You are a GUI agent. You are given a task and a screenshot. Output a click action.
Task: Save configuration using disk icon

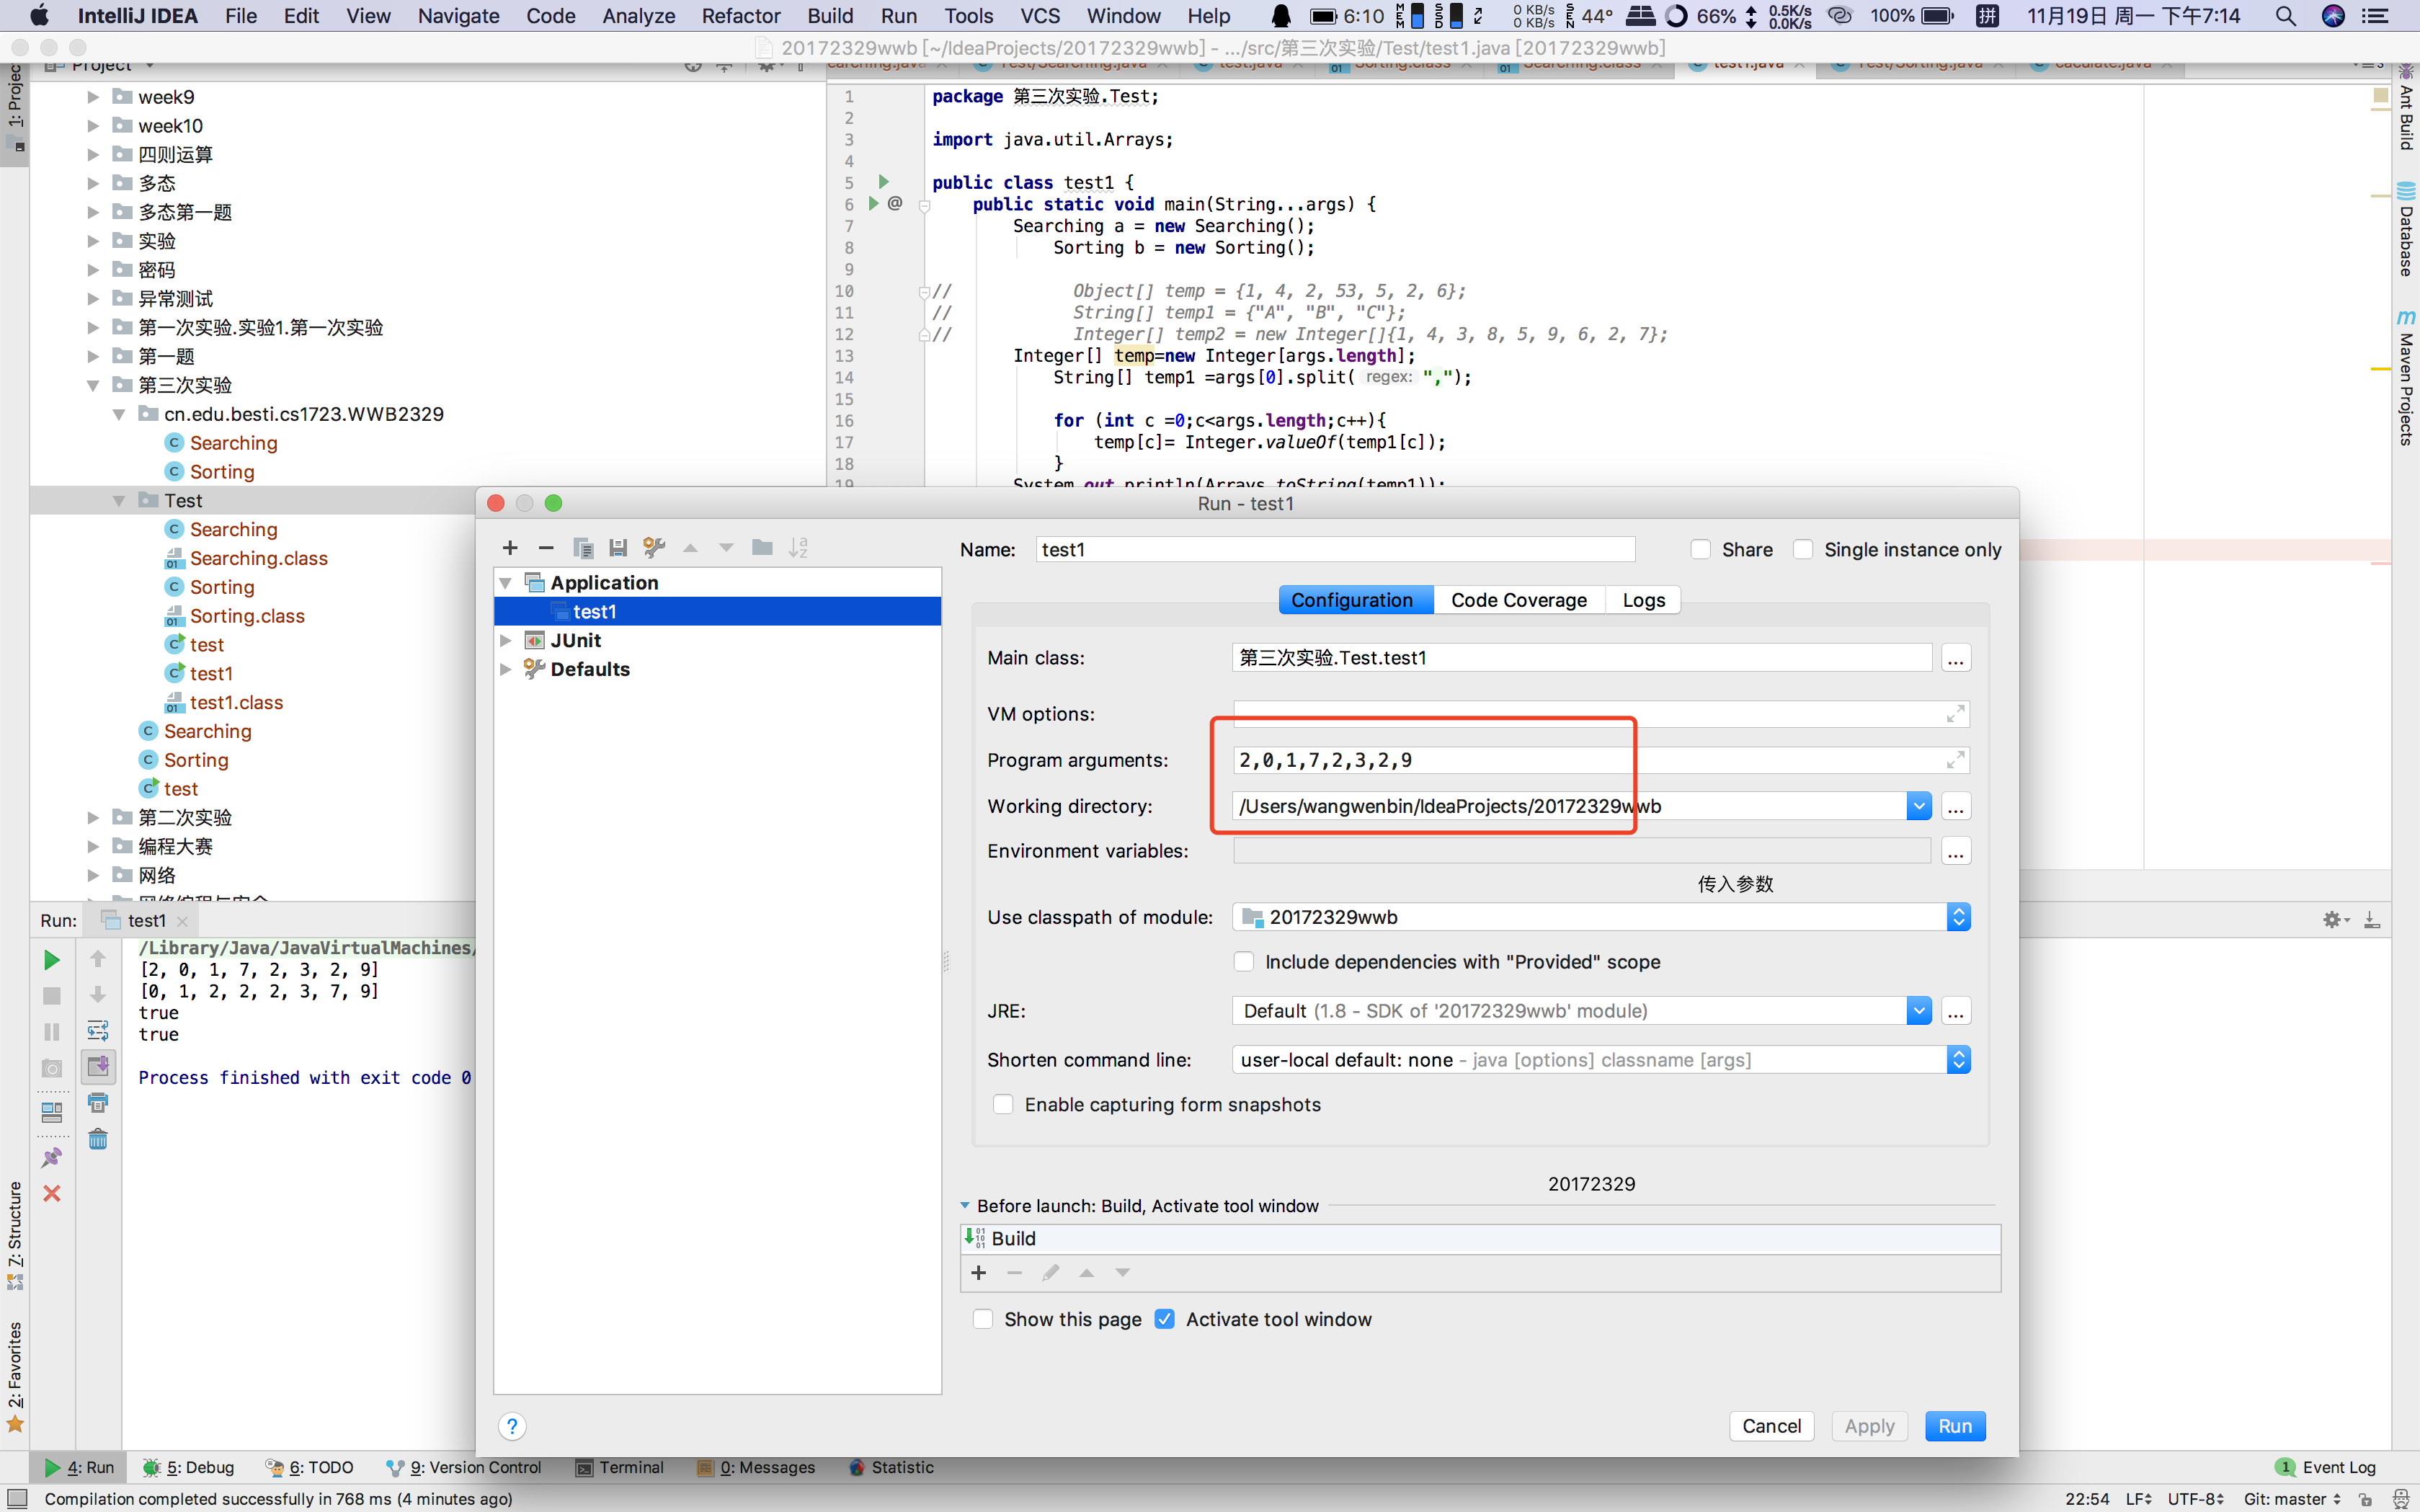tap(618, 548)
